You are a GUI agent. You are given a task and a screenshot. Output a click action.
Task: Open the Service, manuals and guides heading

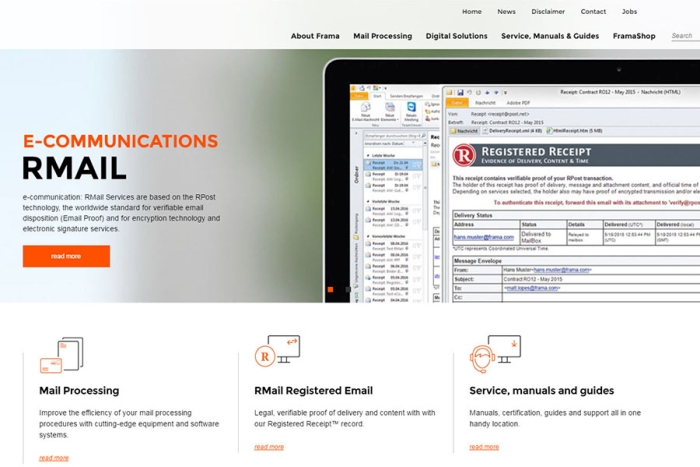click(542, 391)
